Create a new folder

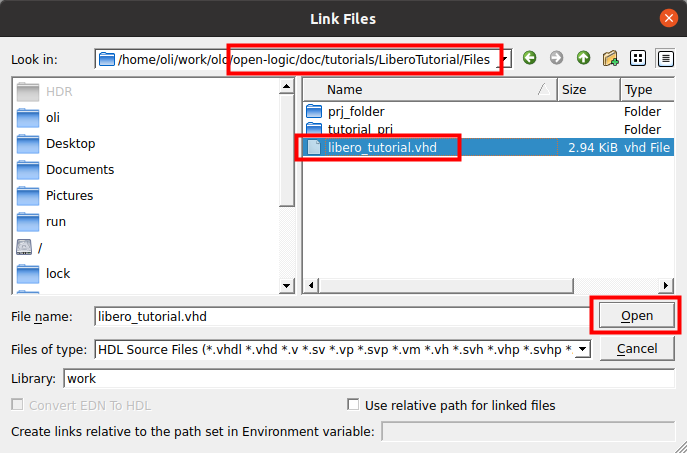coord(610,58)
